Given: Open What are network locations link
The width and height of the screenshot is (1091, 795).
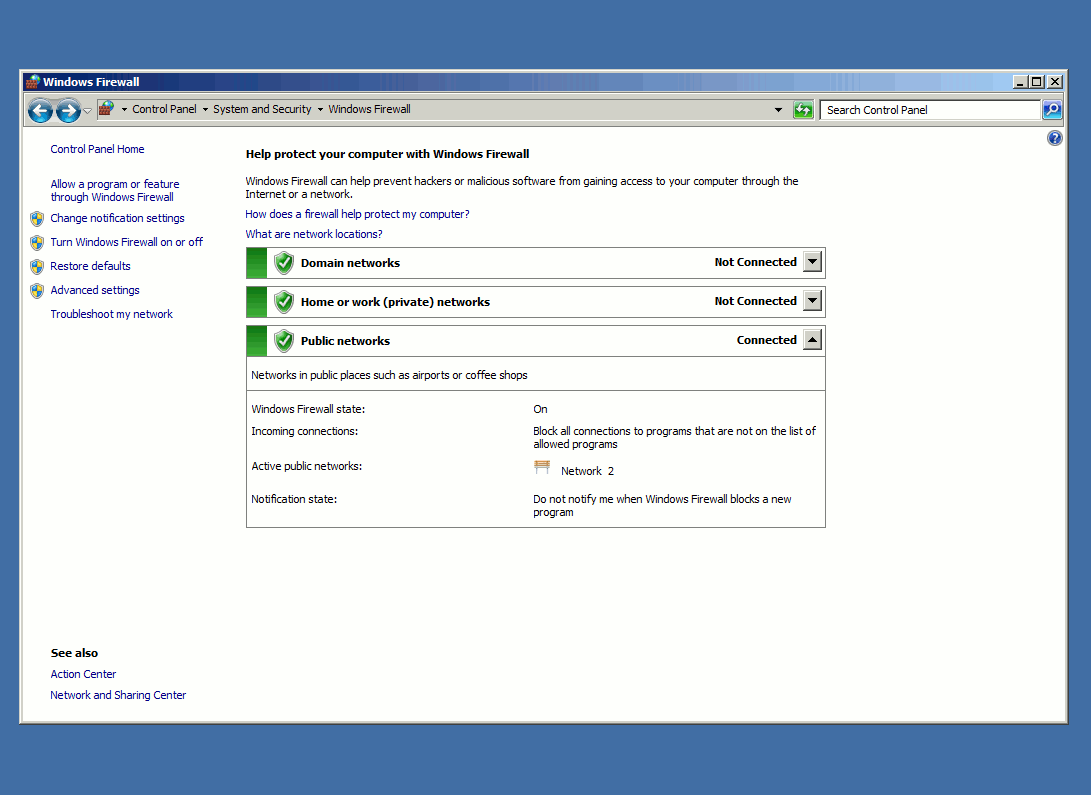Looking at the screenshot, I should tap(314, 234).
